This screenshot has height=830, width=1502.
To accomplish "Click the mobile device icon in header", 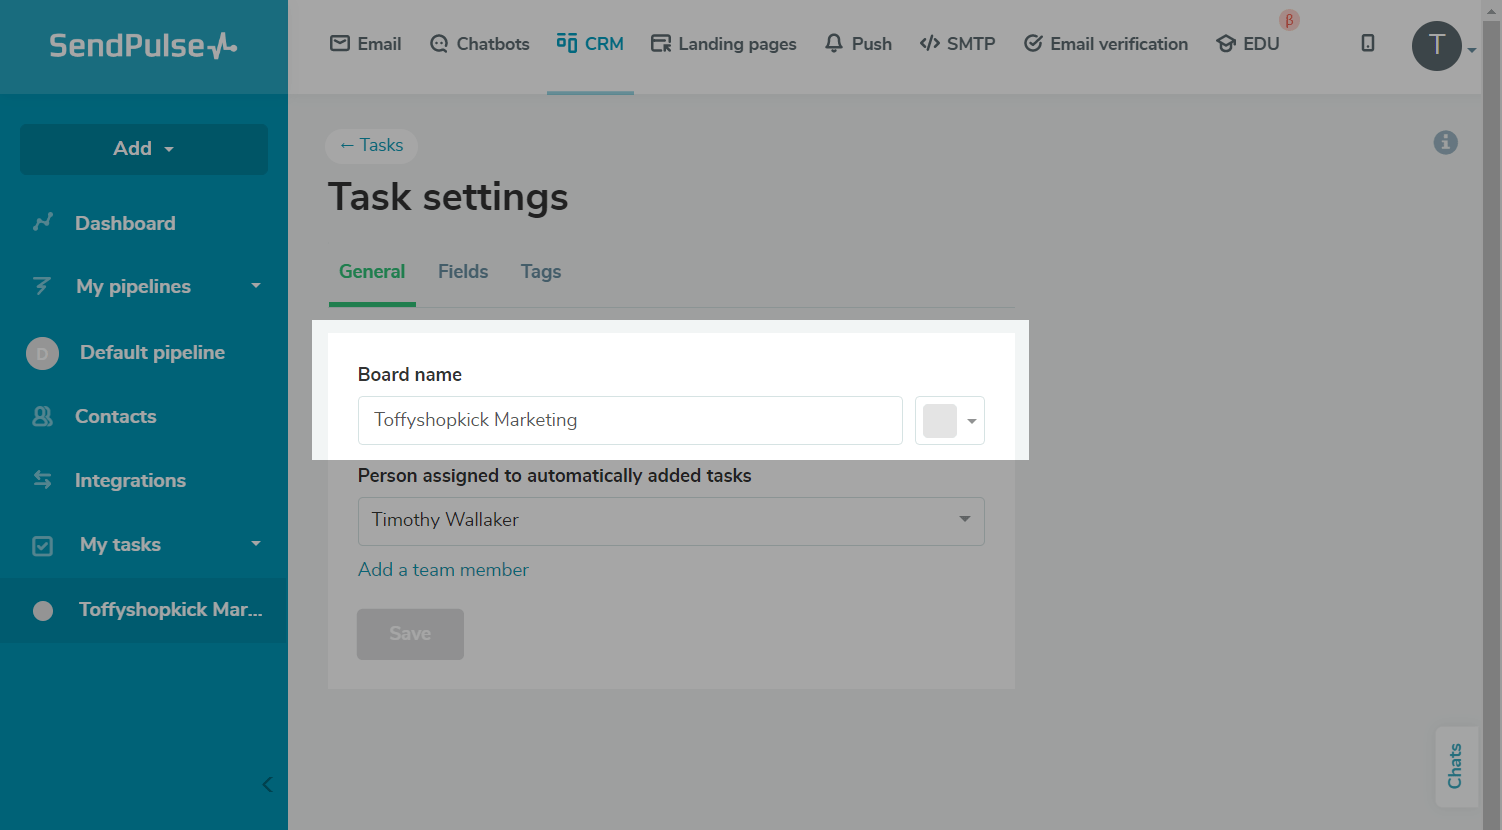I will pyautogui.click(x=1367, y=43).
